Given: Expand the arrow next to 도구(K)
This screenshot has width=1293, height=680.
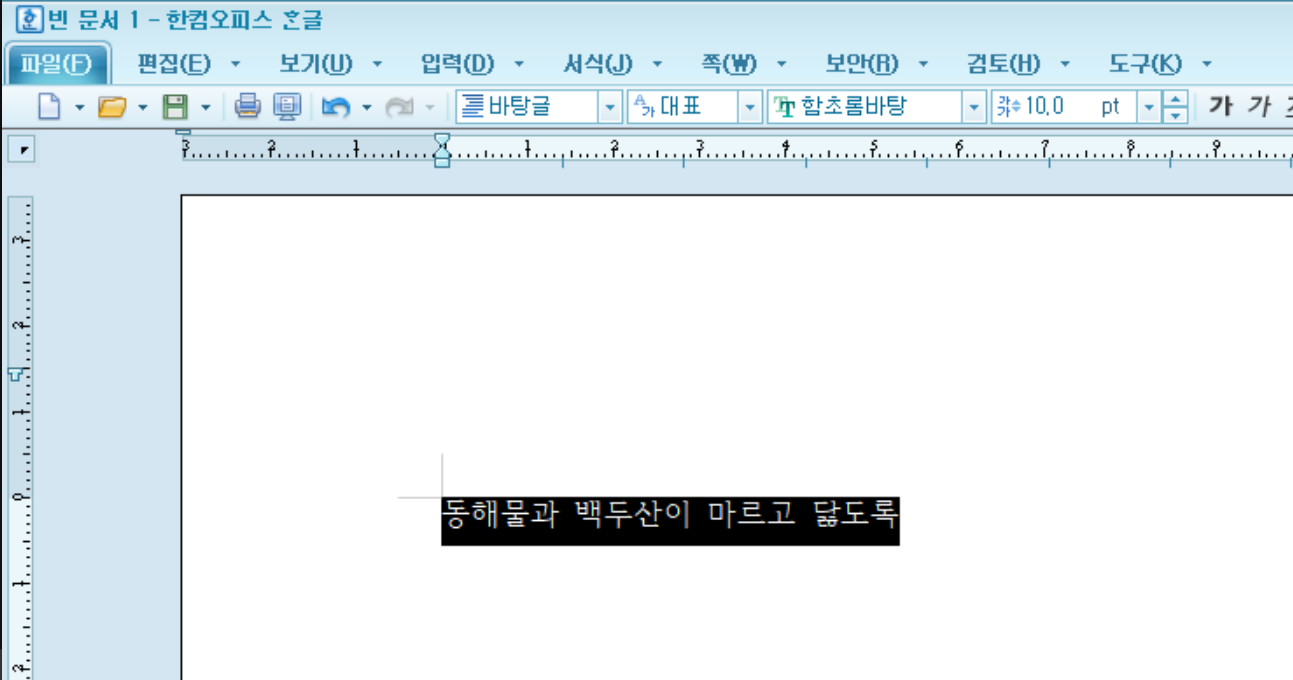Looking at the screenshot, I should click(1207, 65).
